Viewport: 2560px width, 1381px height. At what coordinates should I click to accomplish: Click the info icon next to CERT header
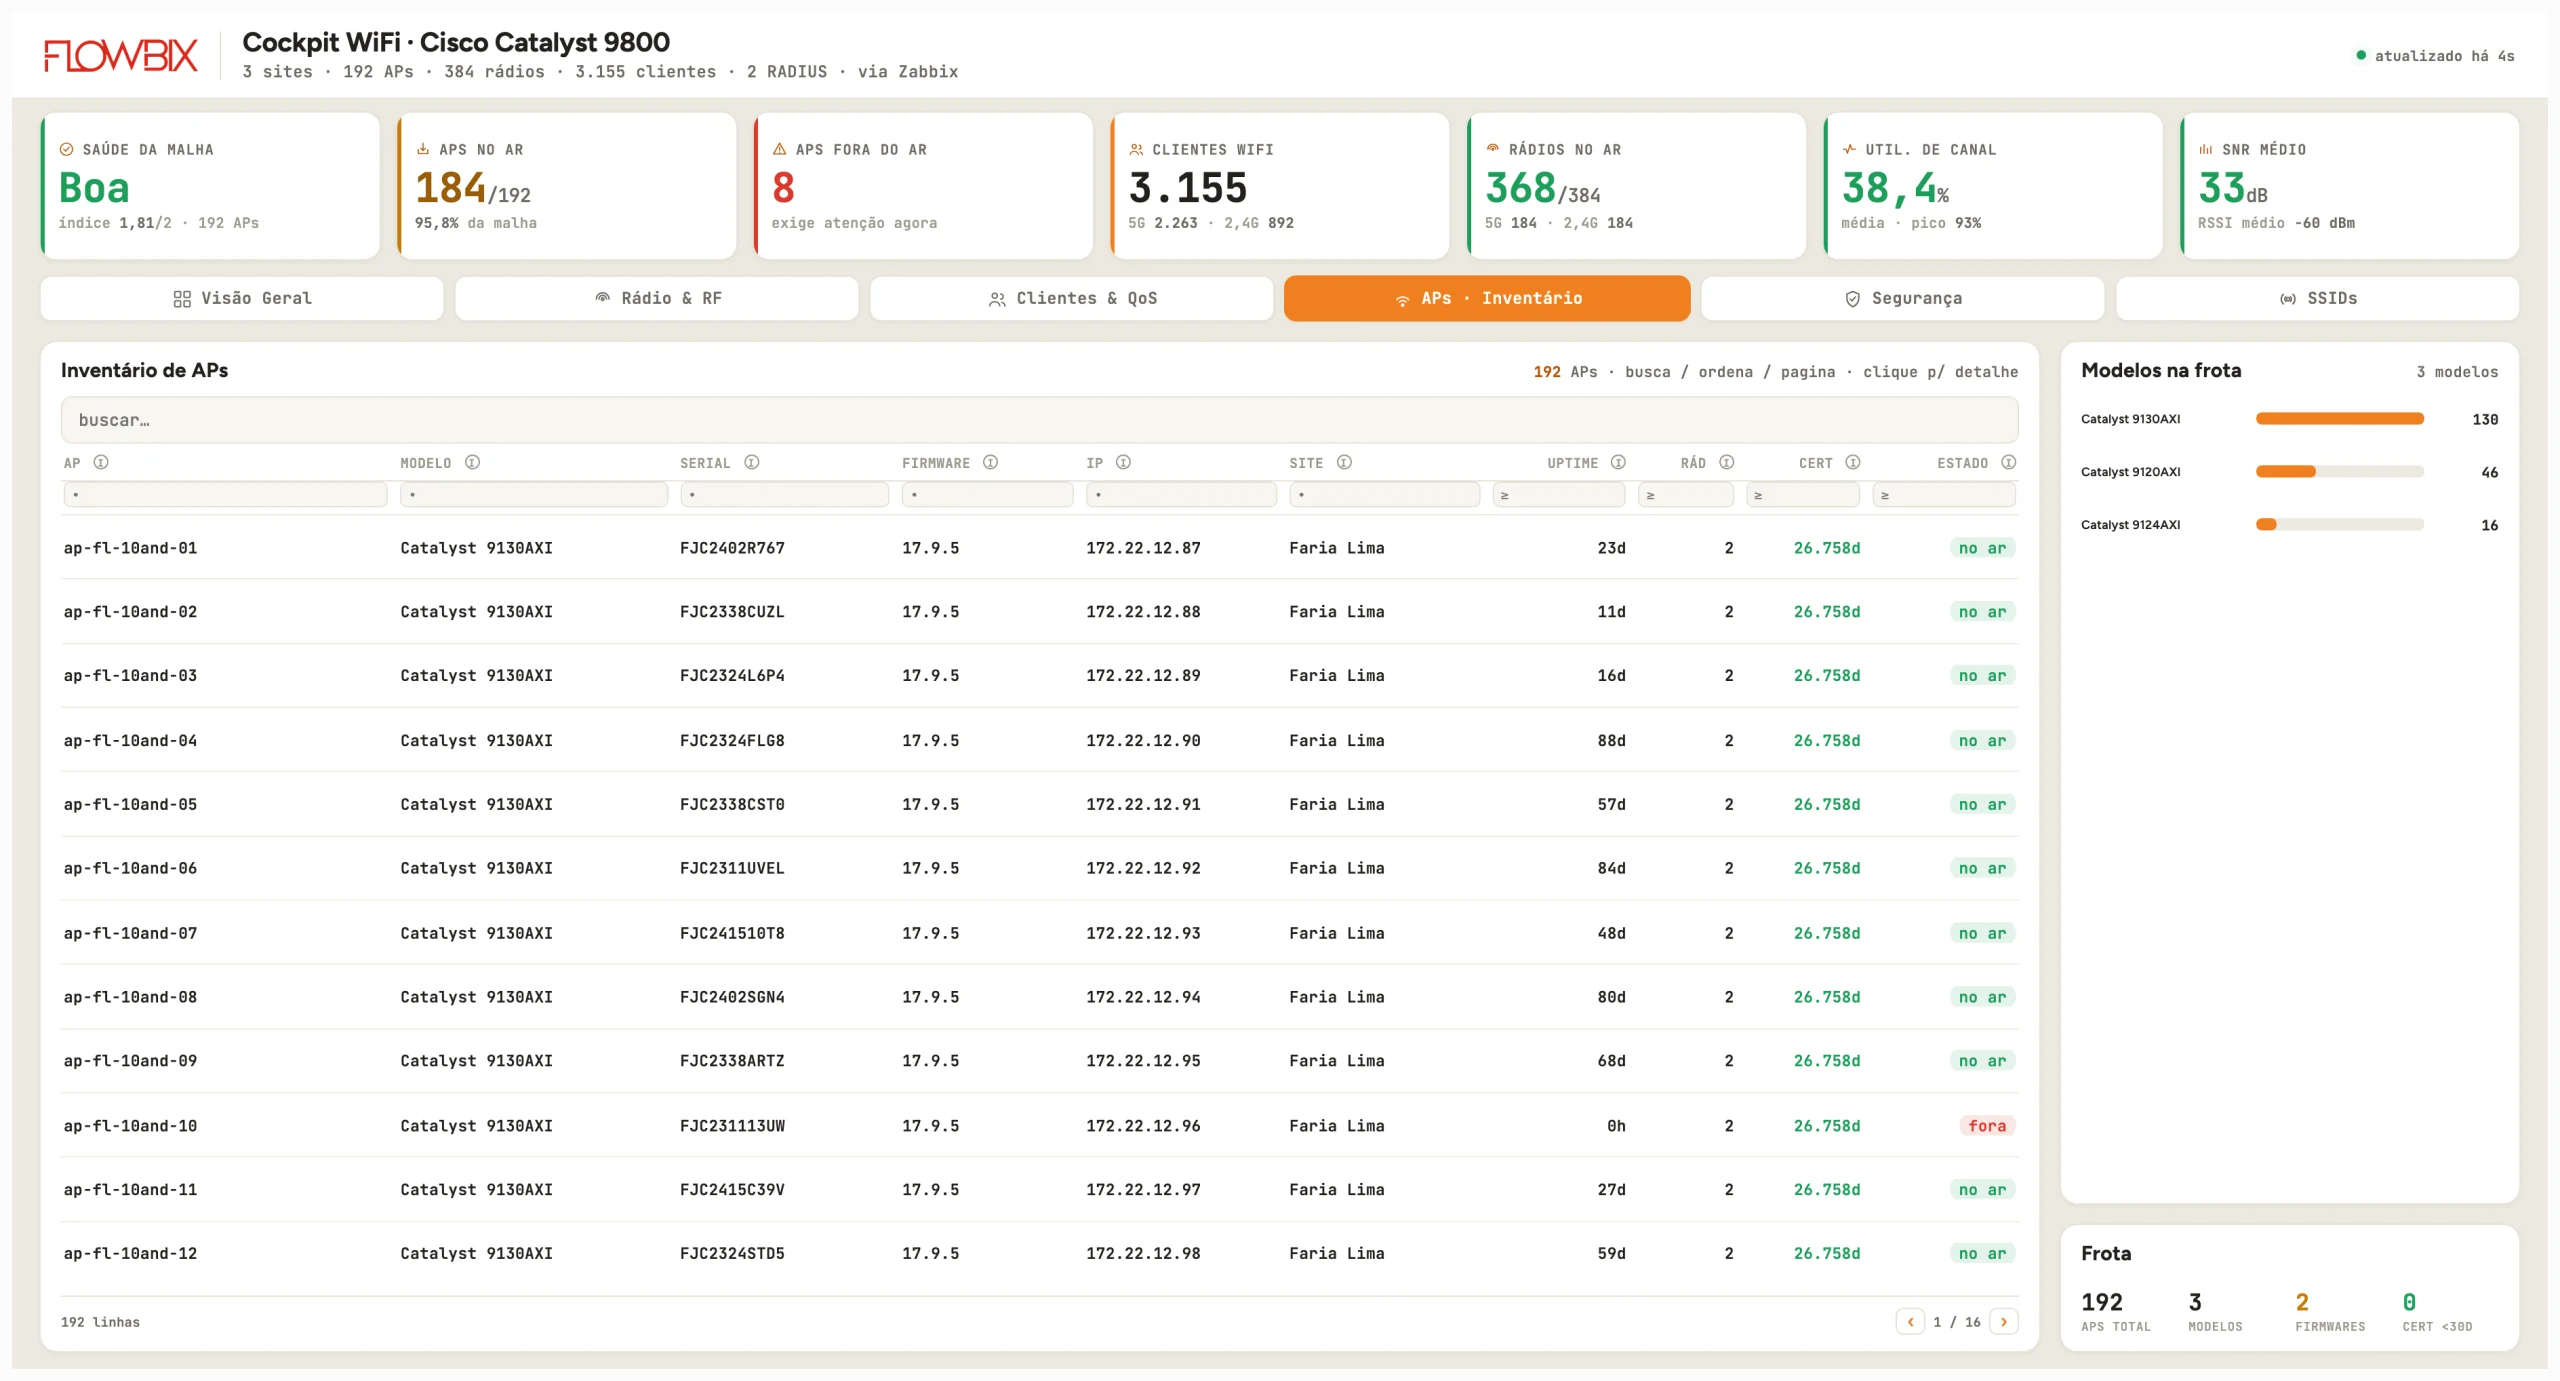[x=1853, y=462]
